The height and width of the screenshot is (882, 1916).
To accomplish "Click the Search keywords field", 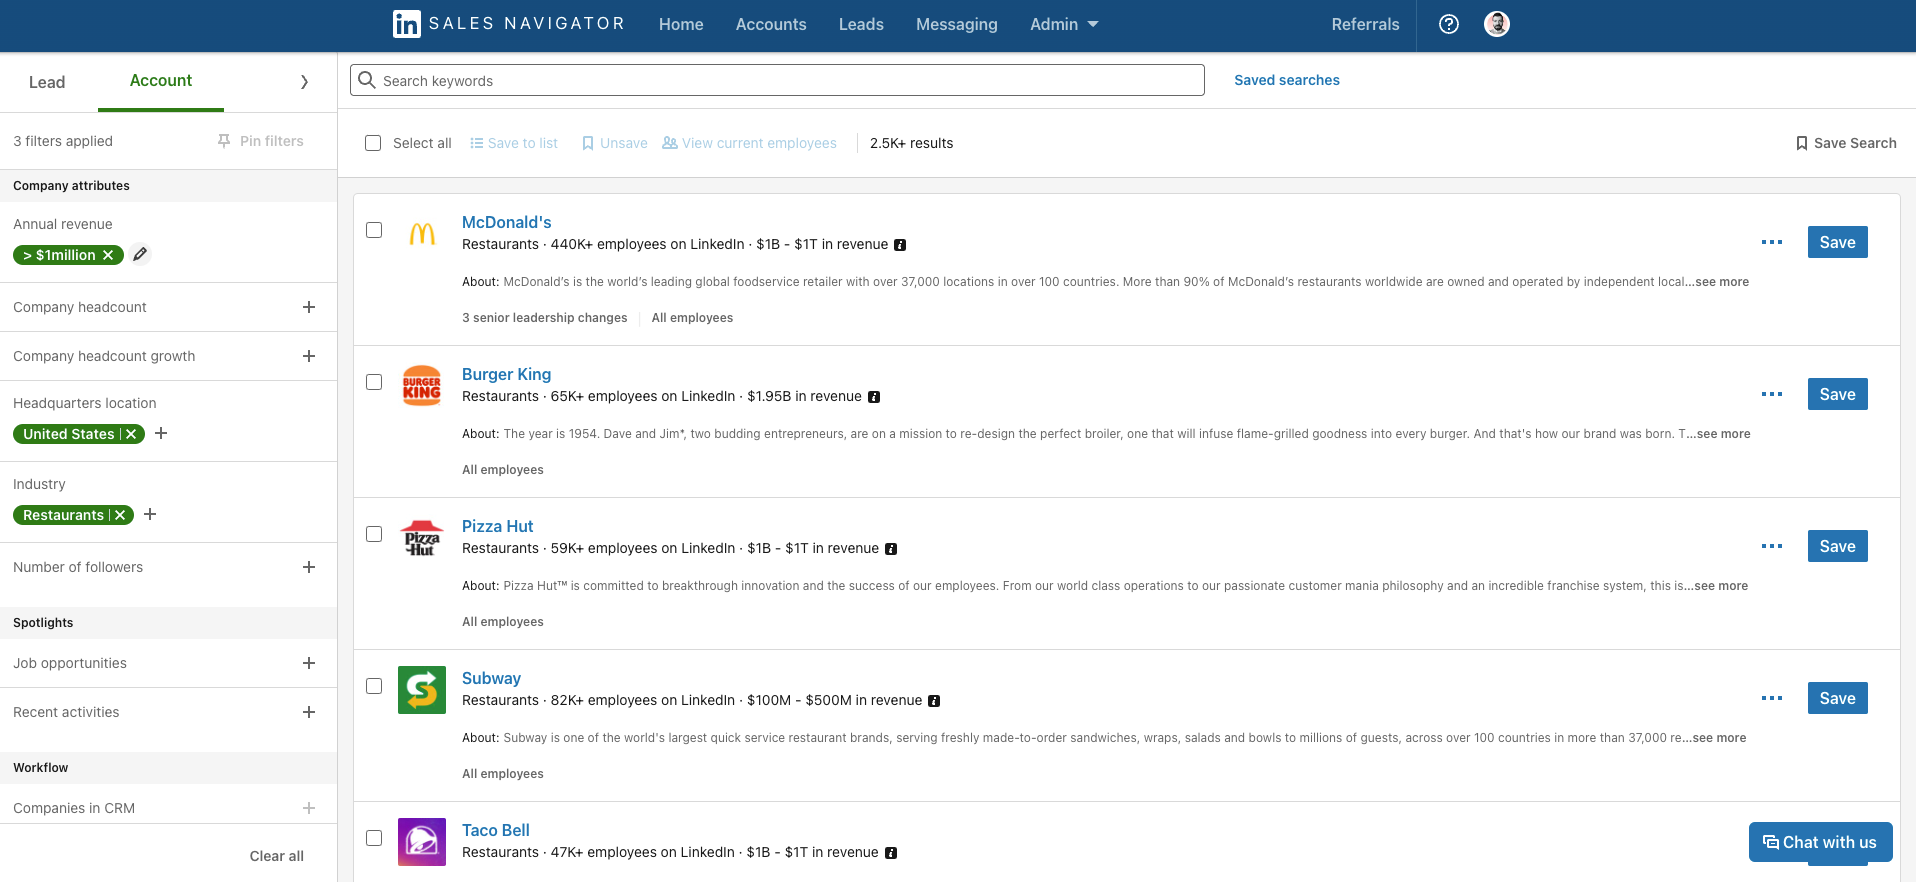I will click(777, 80).
